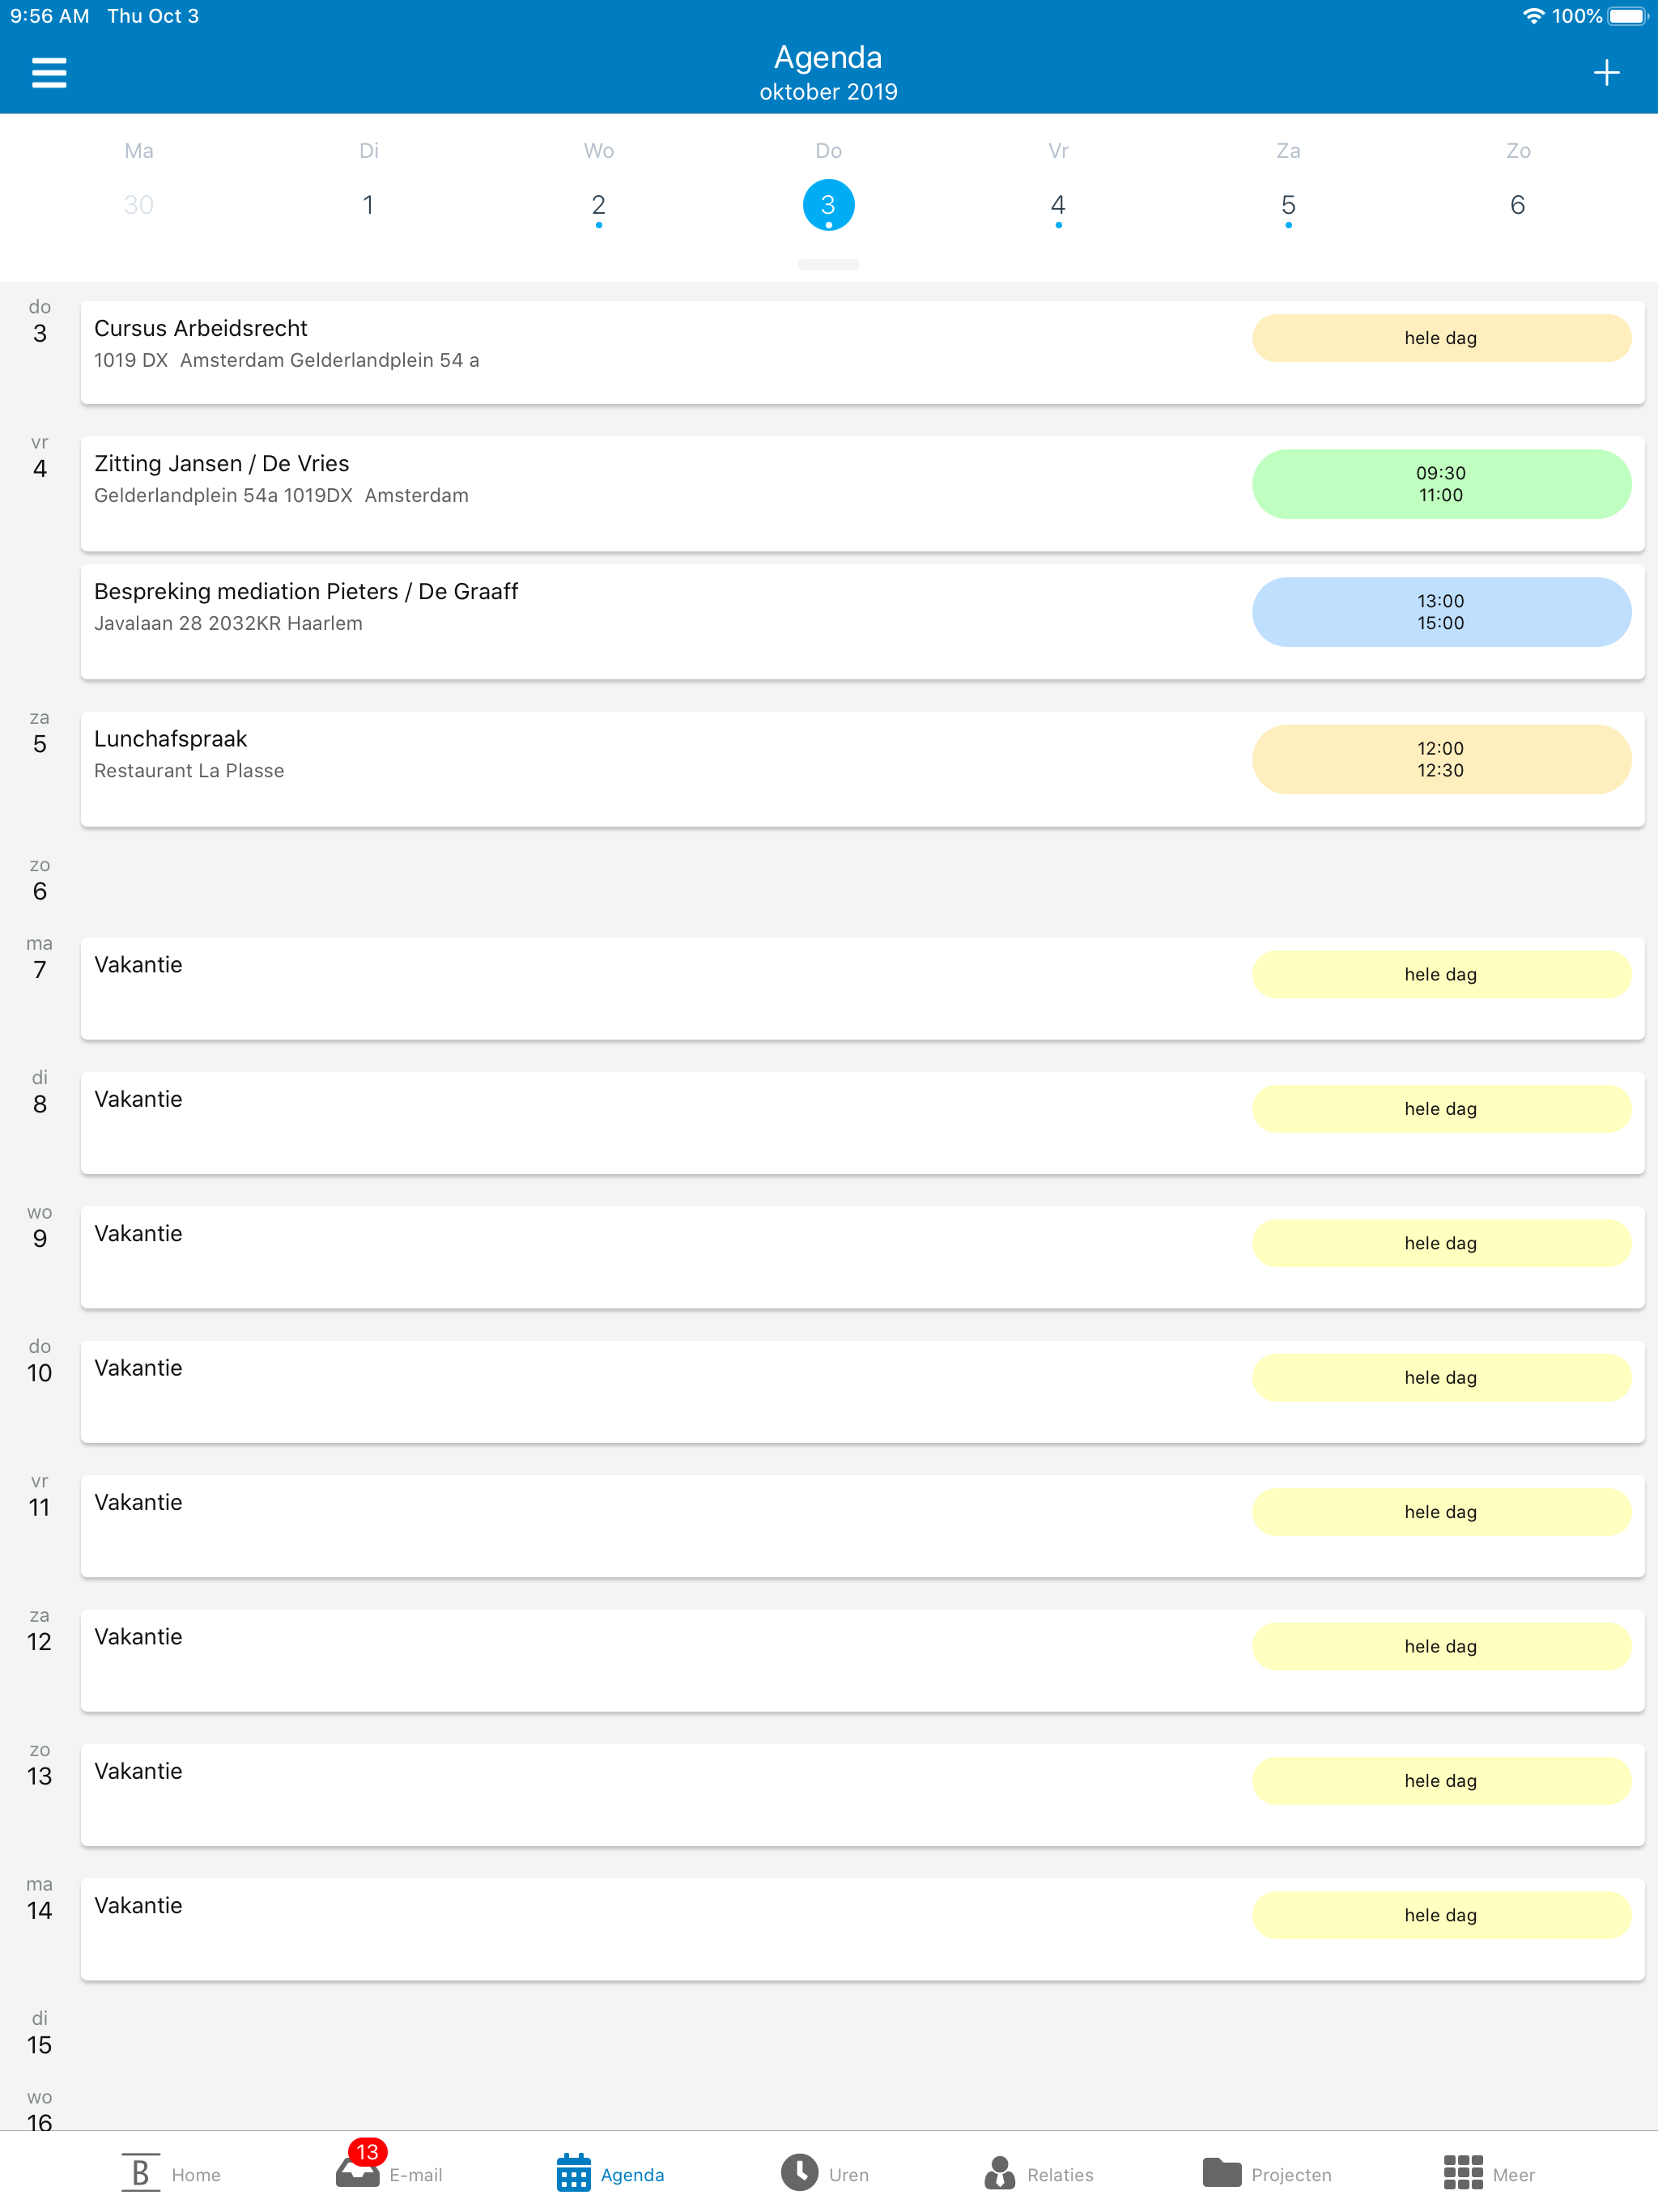
Task: Select Wednesday 2 in week strip
Action: [x=598, y=205]
